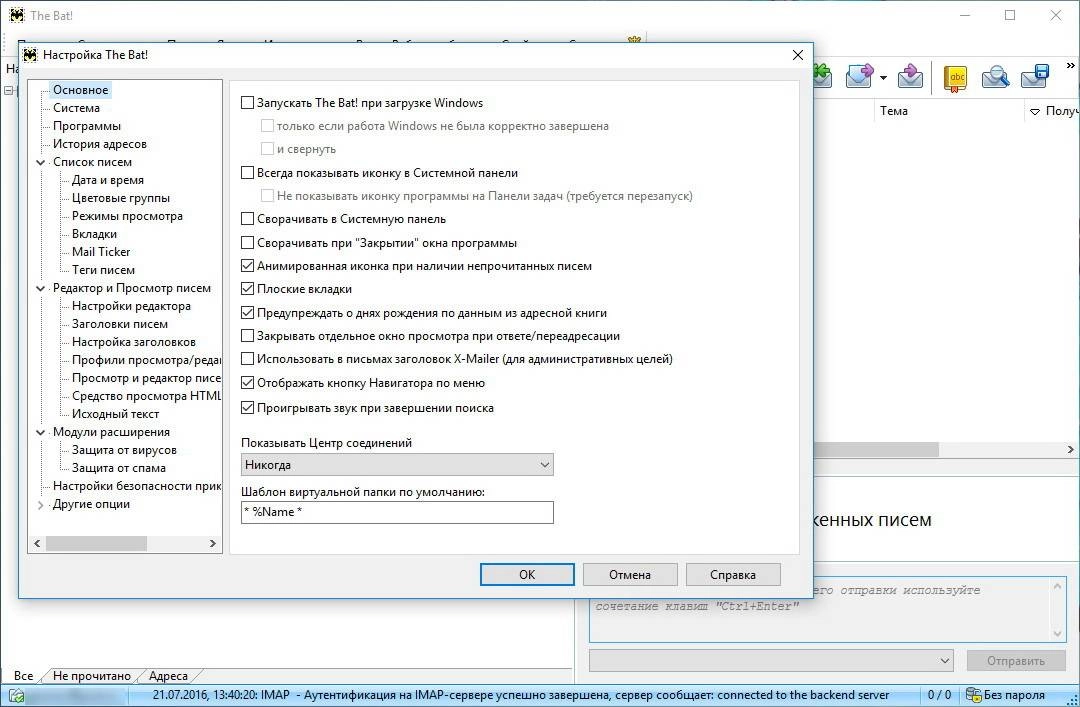The height and width of the screenshot is (707, 1080).
Task: Click The Bat! icon in settings dialog title
Action: [30, 55]
